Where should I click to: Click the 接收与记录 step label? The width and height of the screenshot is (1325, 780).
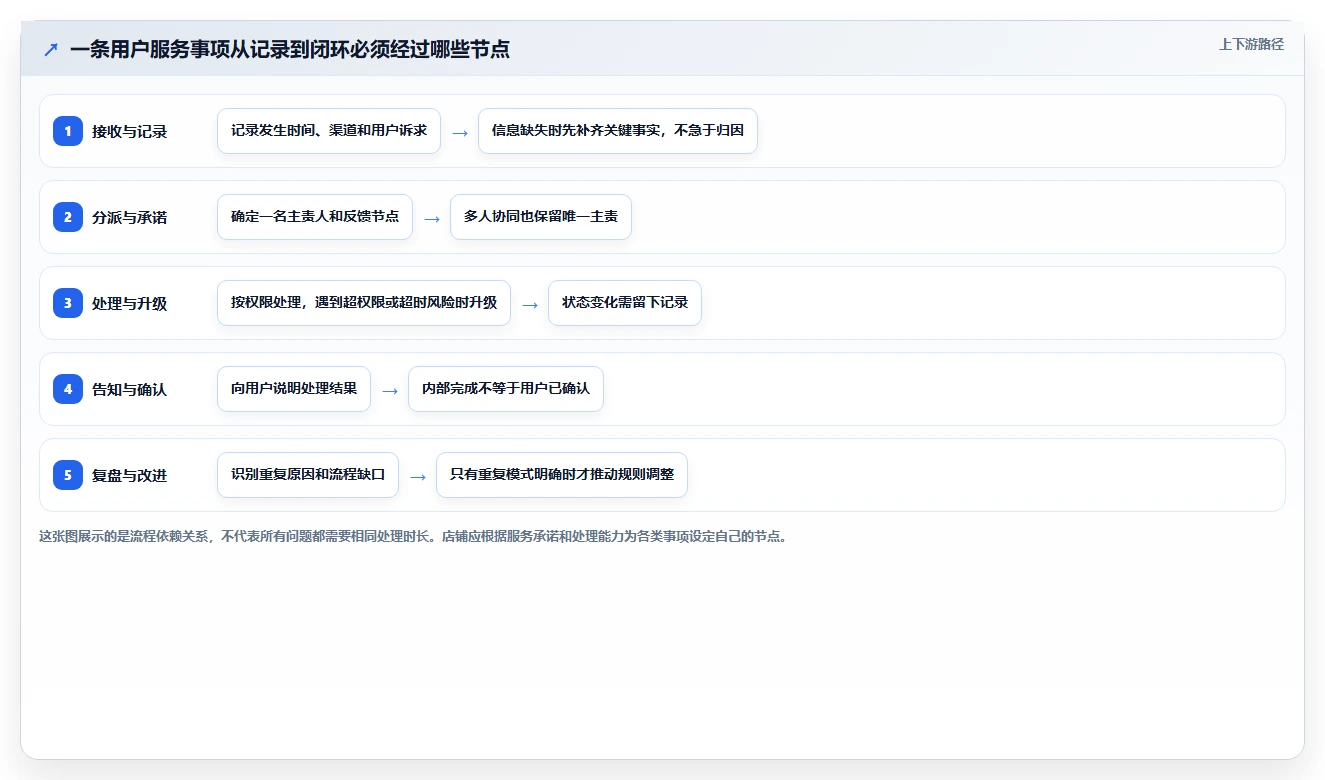pyautogui.click(x=130, y=131)
